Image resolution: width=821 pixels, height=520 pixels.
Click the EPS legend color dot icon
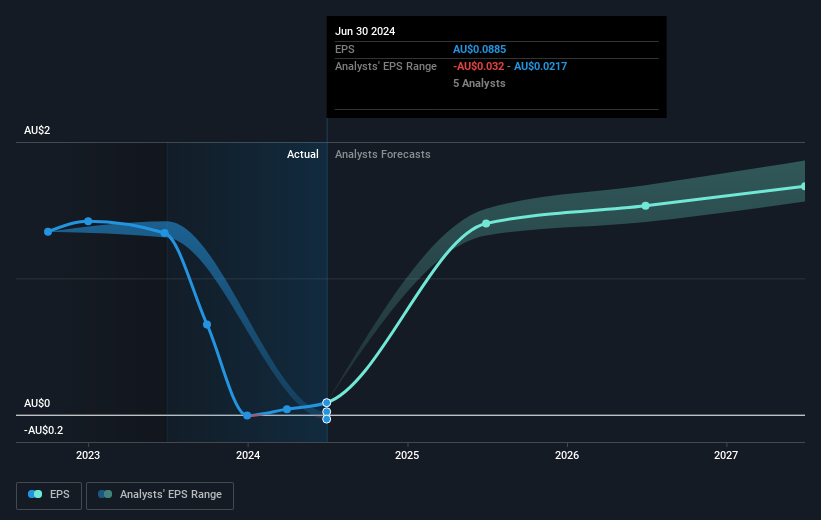[35, 494]
